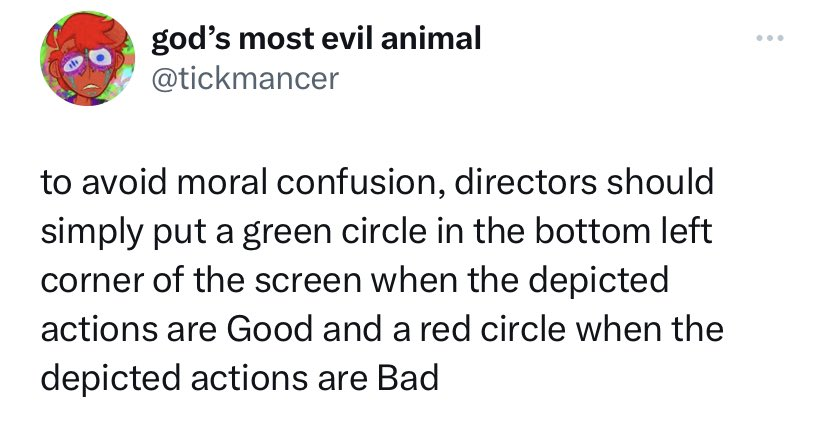Viewport: 828px width, 422px height.
Task: Open the three-dot more options menu
Action: [770, 38]
